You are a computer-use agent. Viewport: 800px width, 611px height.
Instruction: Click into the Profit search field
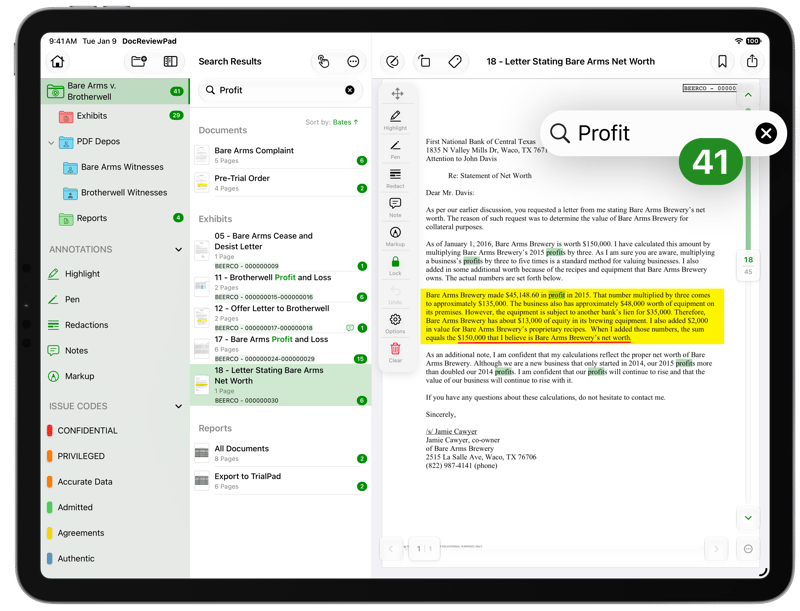(280, 90)
